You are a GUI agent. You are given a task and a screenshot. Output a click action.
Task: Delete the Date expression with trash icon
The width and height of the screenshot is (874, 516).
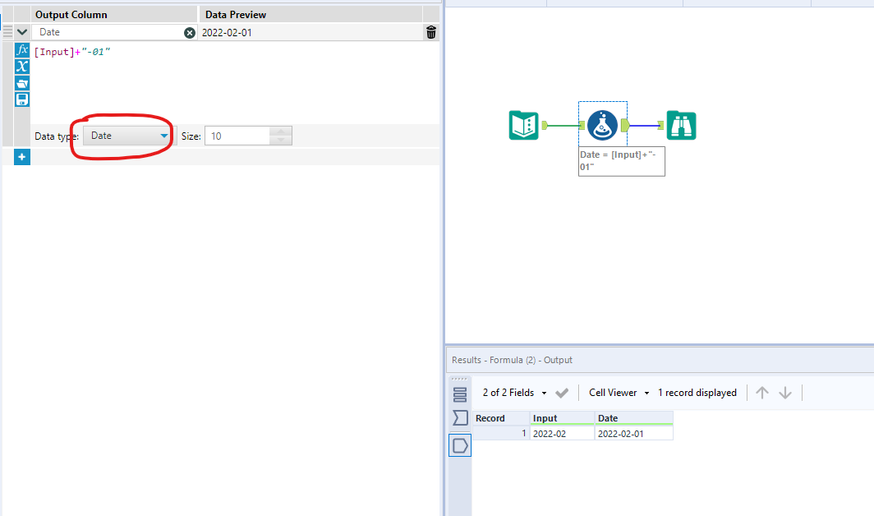[x=431, y=32]
